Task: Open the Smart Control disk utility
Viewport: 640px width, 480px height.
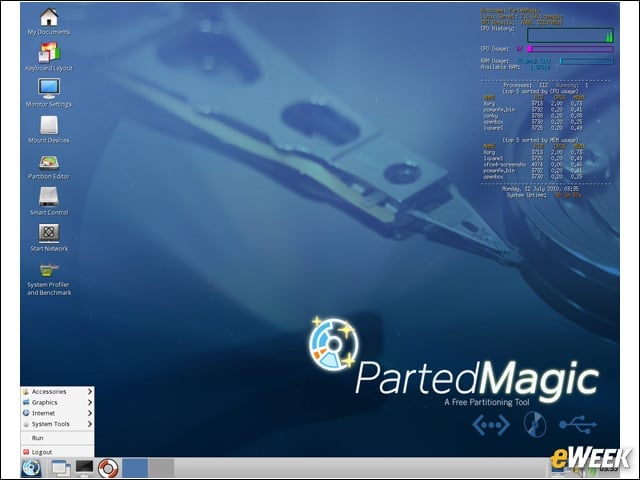Action: click(x=49, y=201)
